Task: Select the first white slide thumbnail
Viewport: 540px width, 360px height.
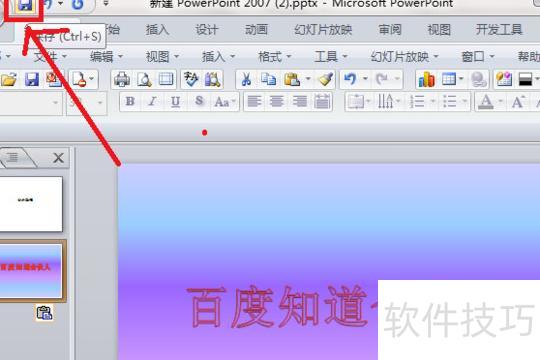Action: click(x=31, y=204)
